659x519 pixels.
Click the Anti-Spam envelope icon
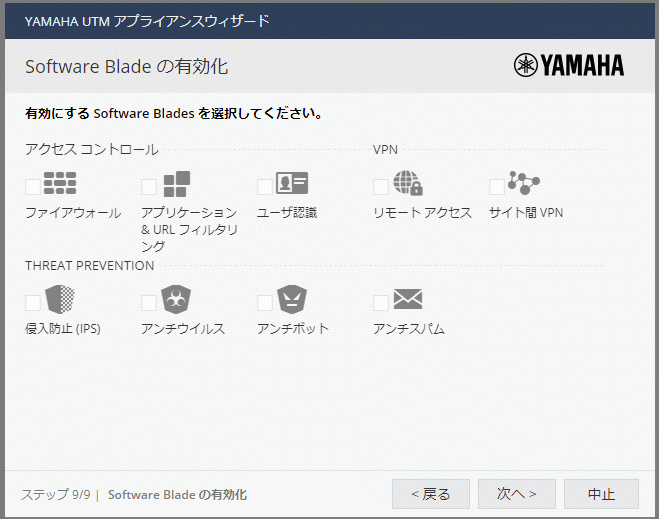click(x=408, y=299)
